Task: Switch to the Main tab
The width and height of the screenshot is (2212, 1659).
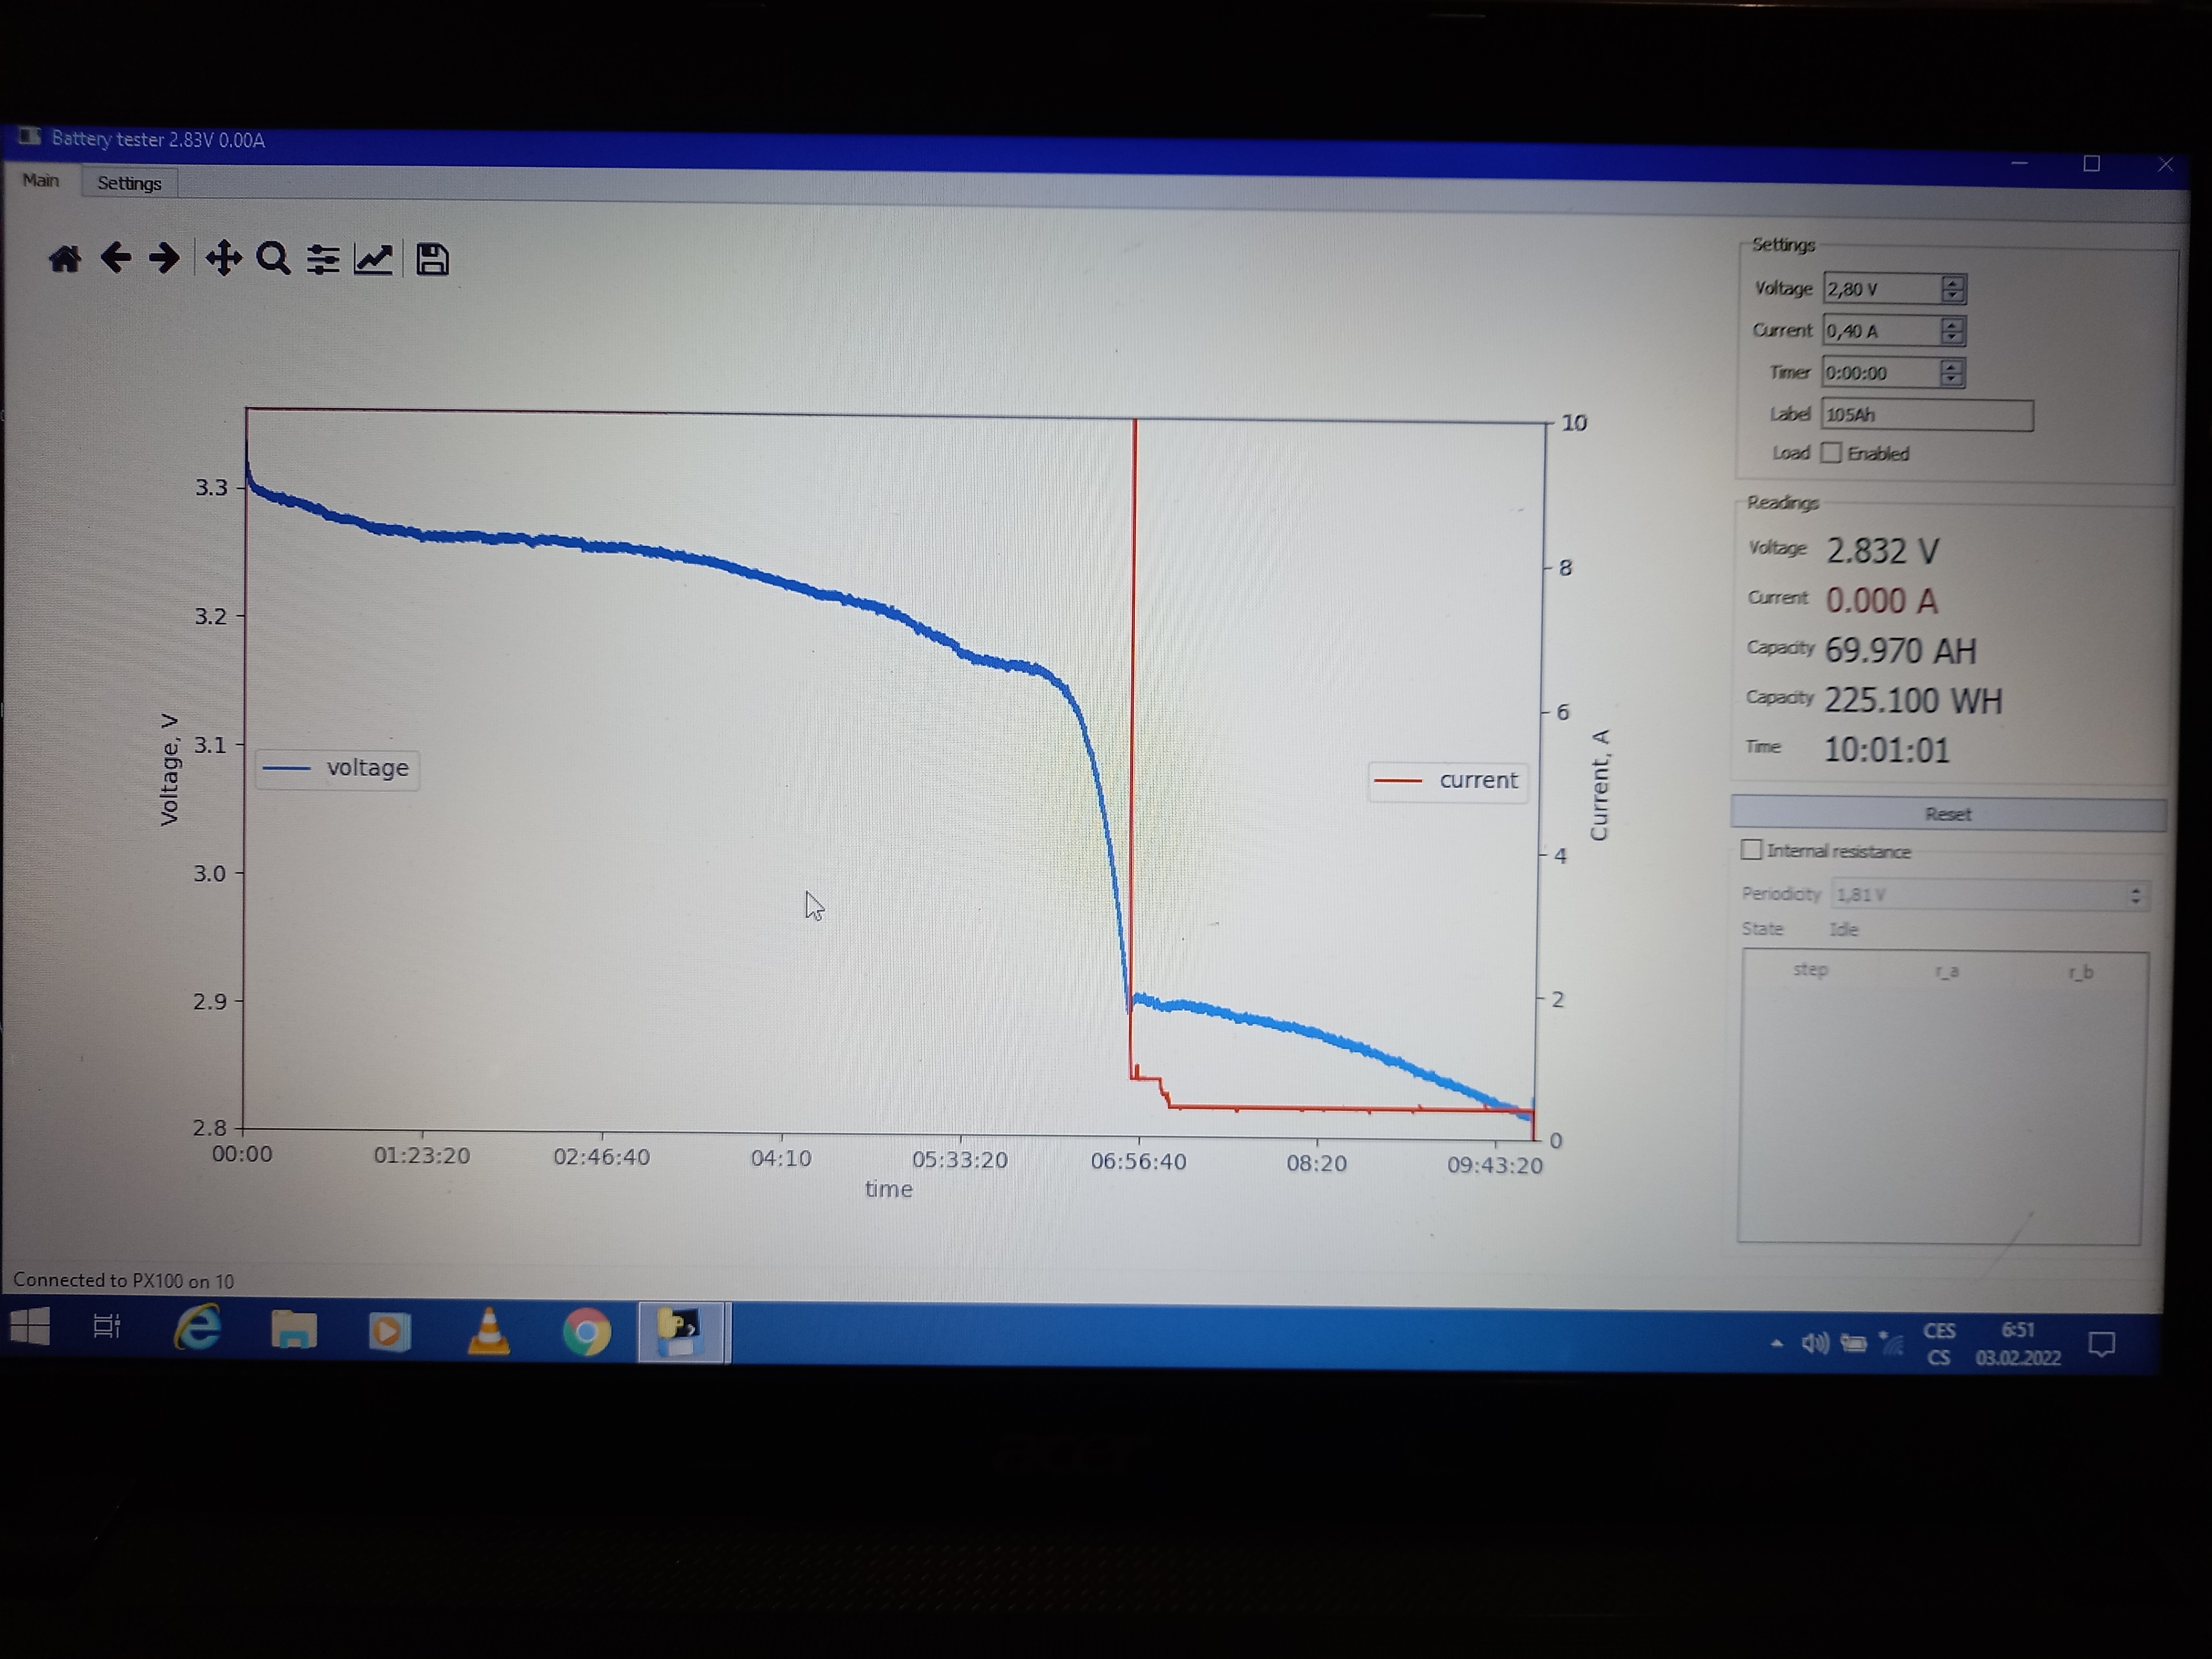Action: [41, 180]
